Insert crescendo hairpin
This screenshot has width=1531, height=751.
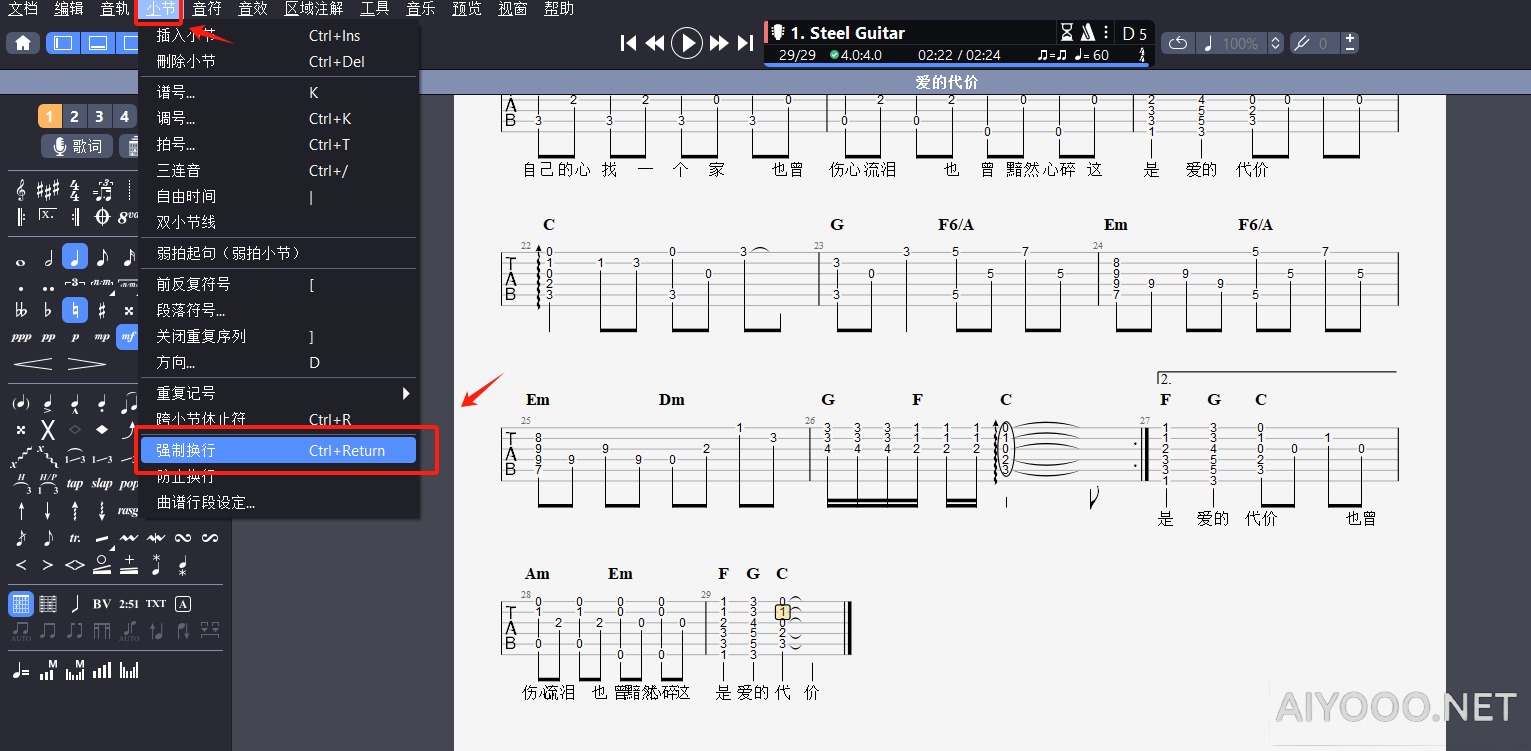[x=33, y=363]
